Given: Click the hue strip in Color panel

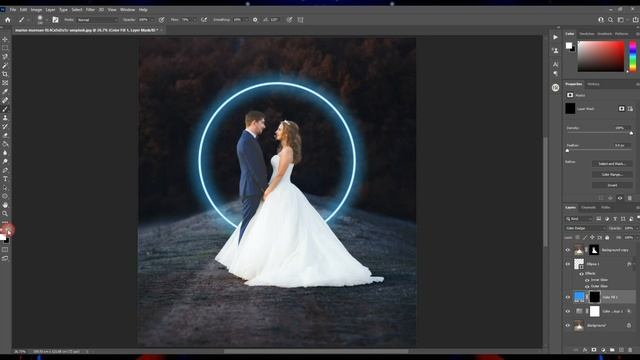Looking at the screenshot, I should (x=633, y=56).
